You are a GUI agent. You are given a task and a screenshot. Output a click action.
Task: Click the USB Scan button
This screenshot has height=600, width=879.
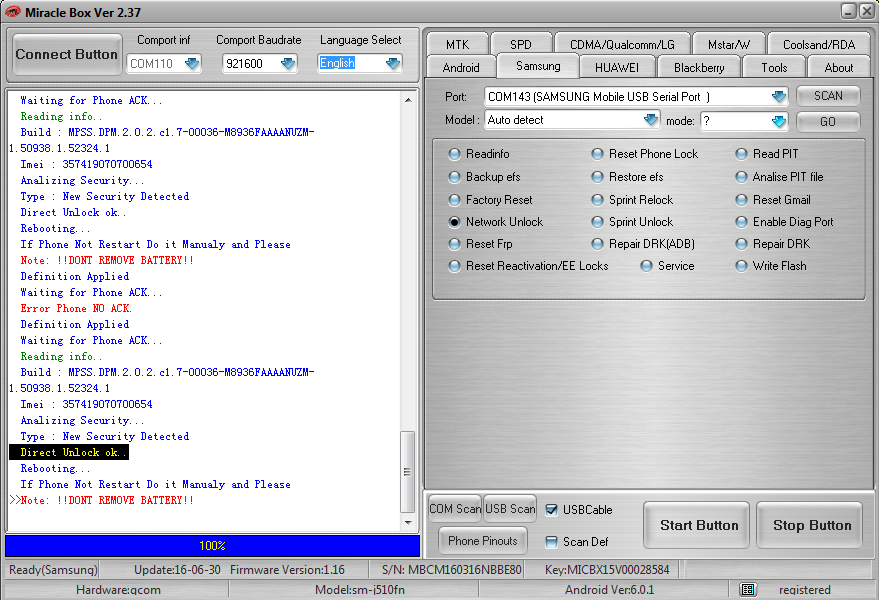510,509
